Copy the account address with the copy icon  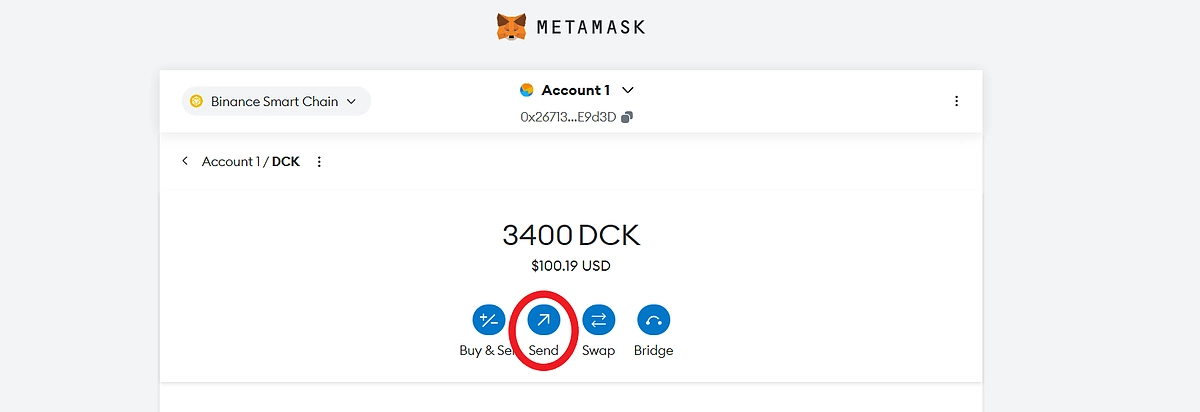(x=627, y=117)
